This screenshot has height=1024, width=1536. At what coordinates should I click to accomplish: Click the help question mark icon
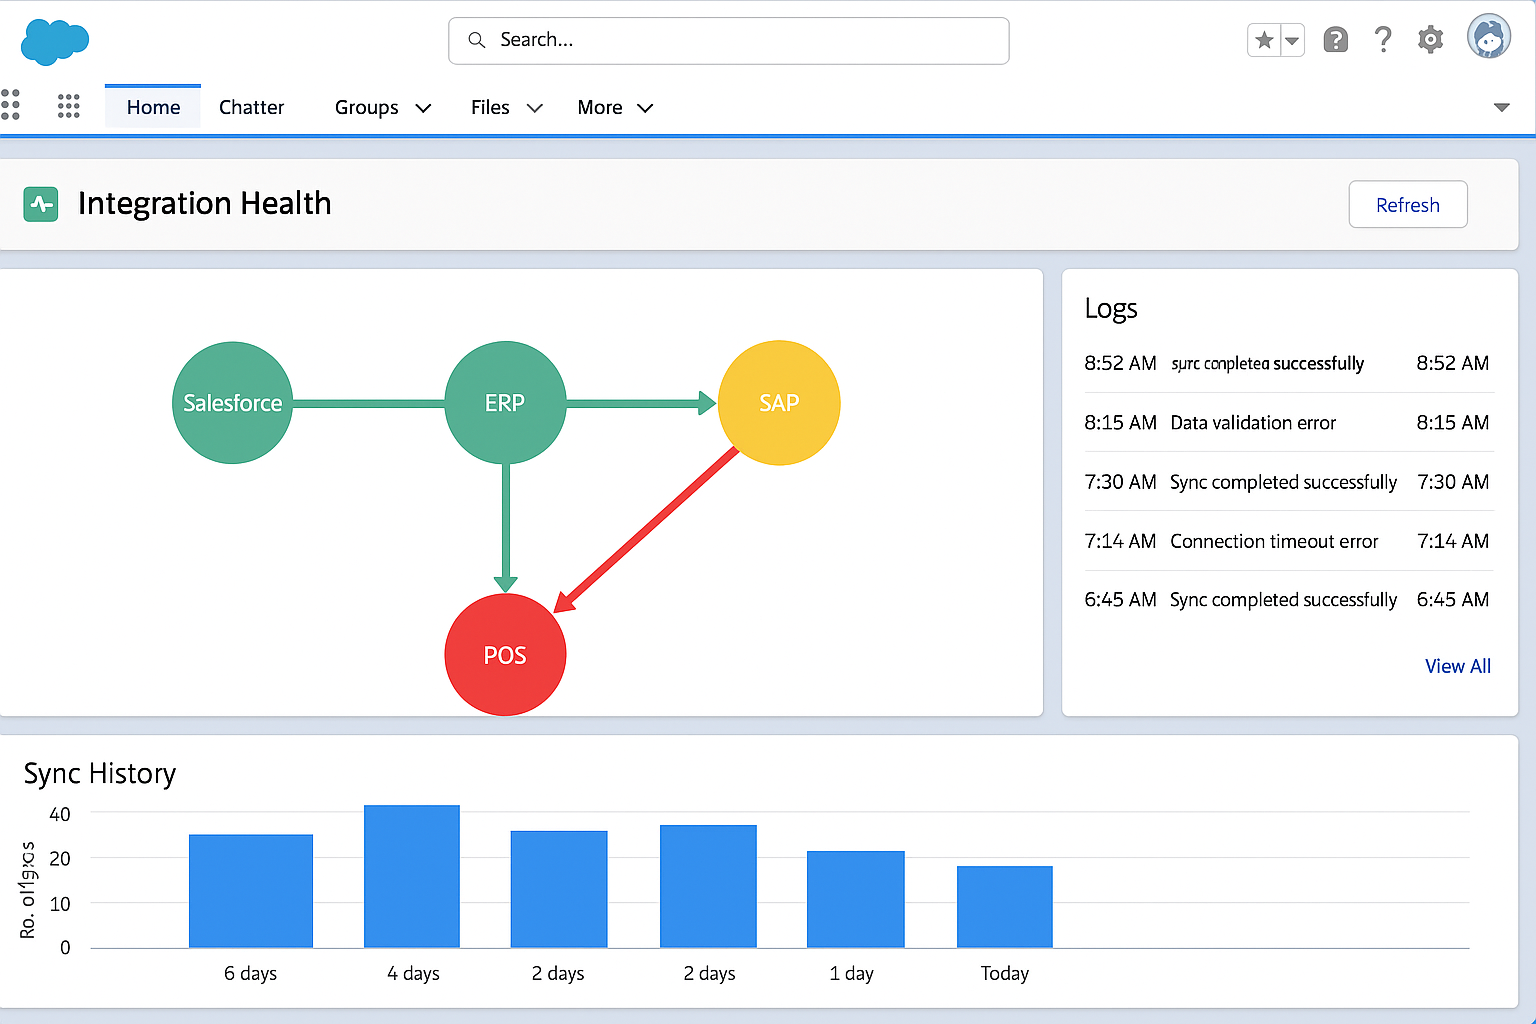point(1383,39)
